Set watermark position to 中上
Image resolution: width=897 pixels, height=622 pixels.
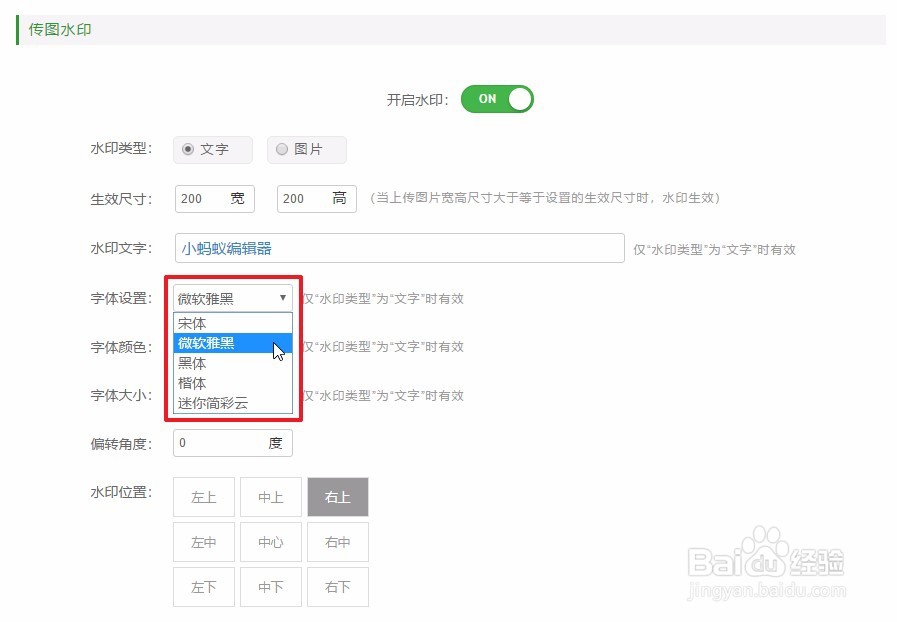click(270, 496)
